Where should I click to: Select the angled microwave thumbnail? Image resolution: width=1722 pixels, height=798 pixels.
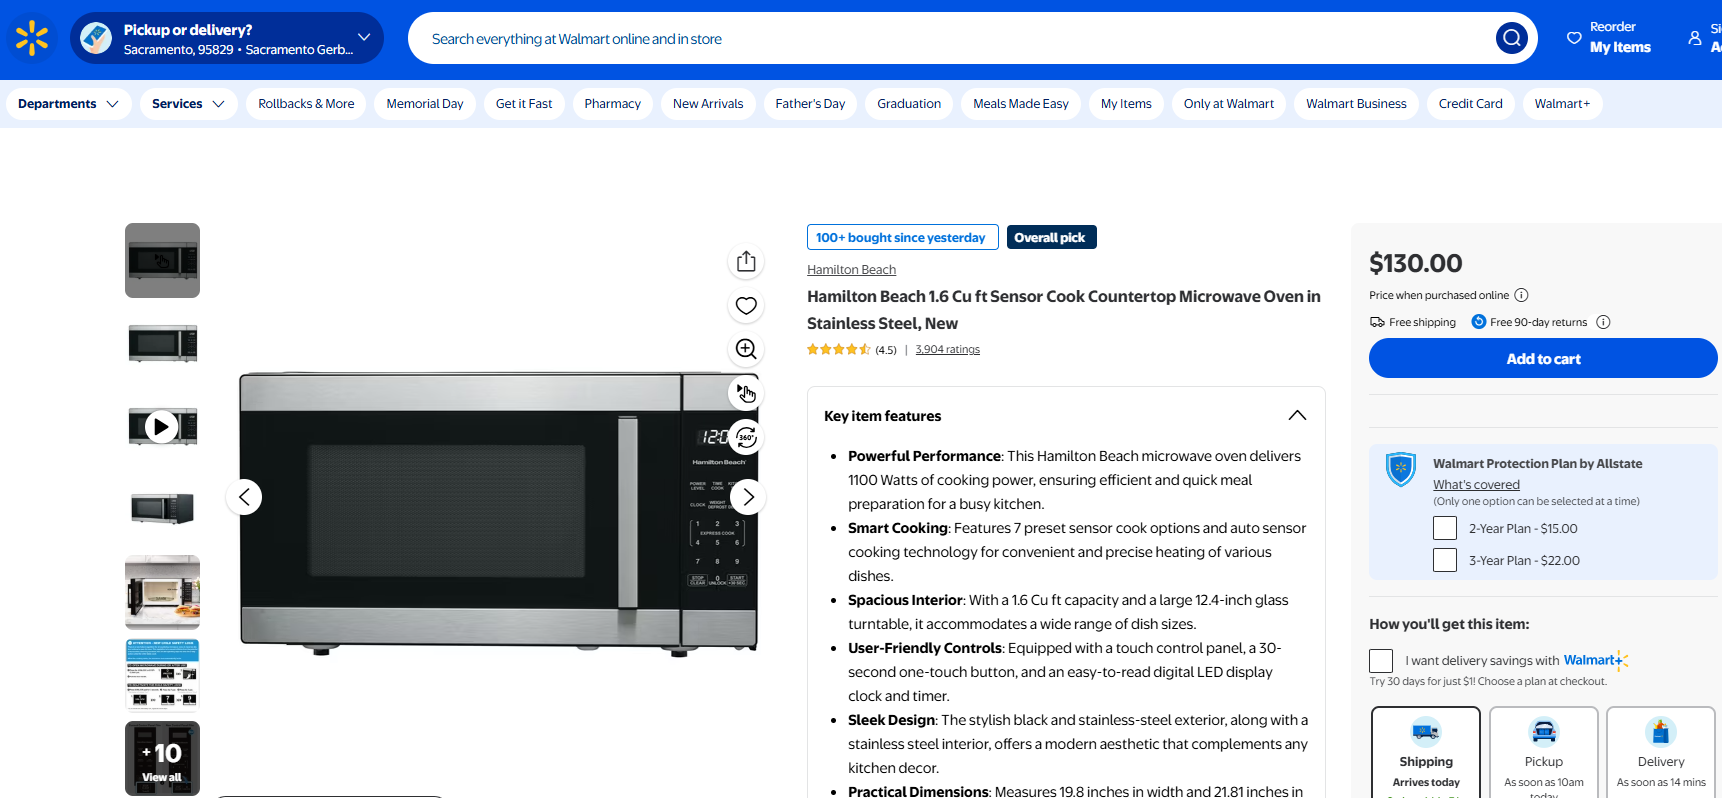click(162, 509)
